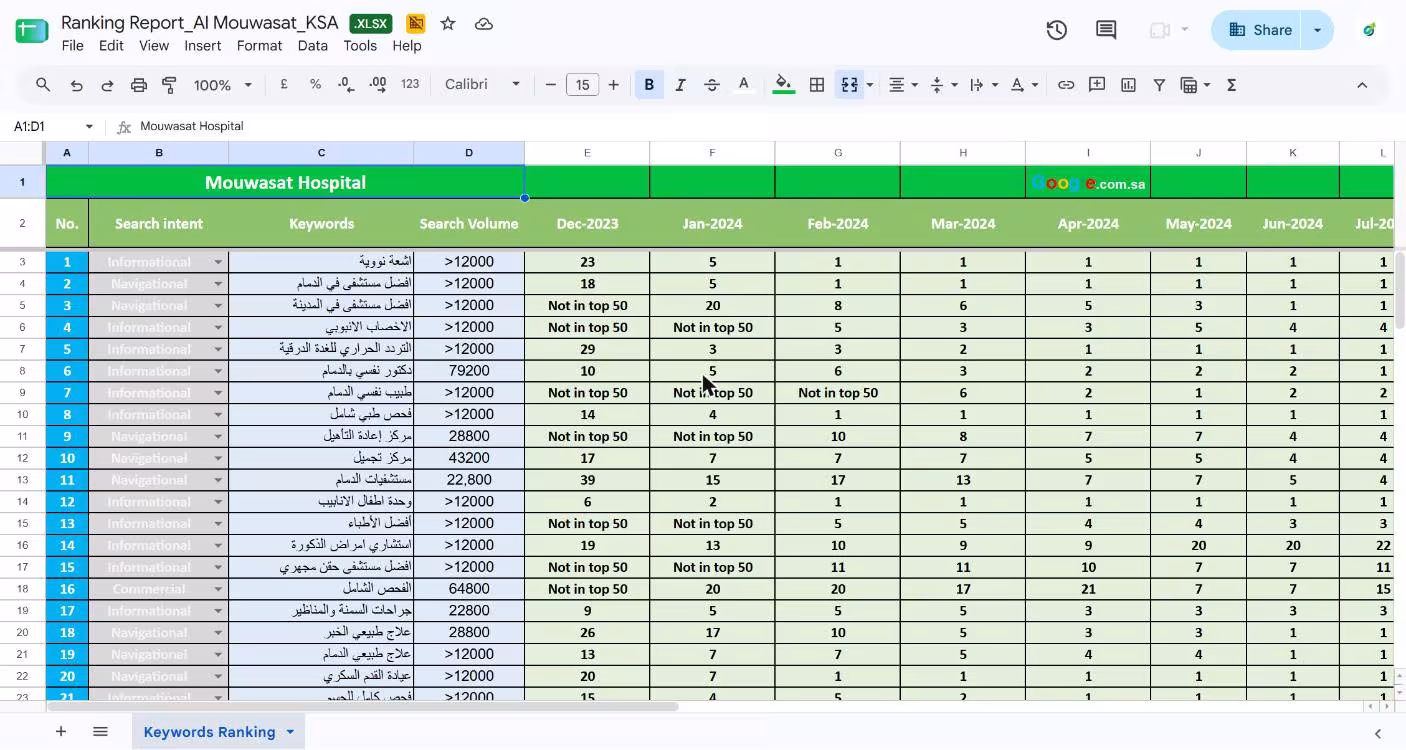Toggle bold formatting

click(649, 85)
